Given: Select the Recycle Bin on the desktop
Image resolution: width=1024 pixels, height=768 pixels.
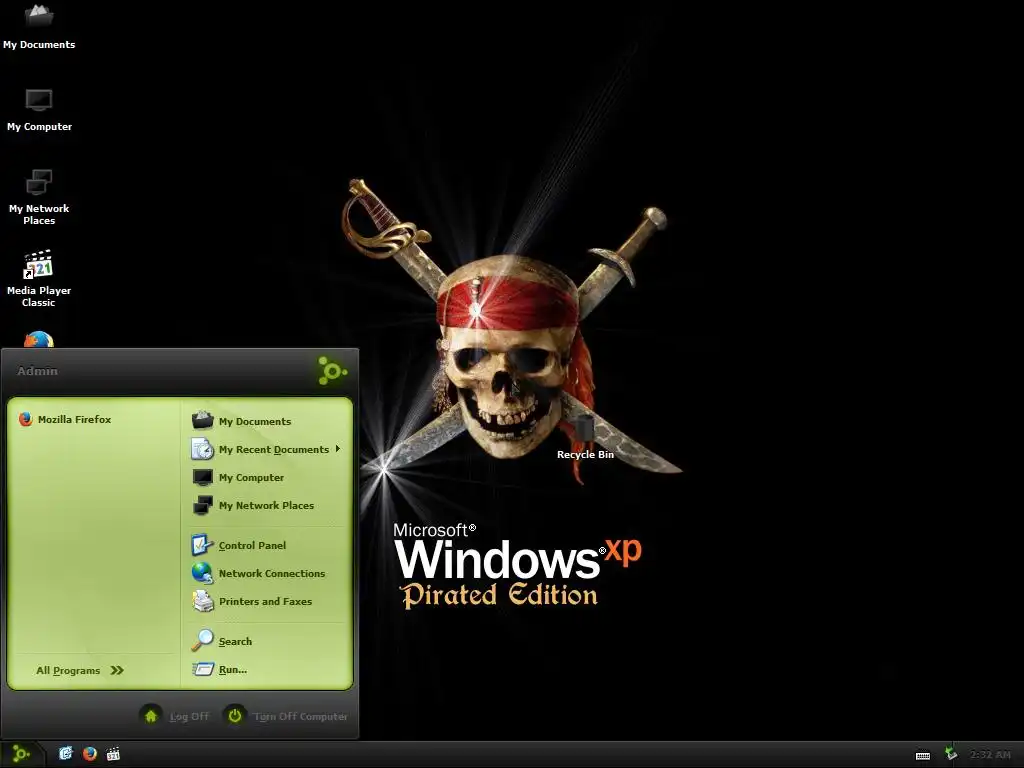Looking at the screenshot, I should (x=585, y=438).
